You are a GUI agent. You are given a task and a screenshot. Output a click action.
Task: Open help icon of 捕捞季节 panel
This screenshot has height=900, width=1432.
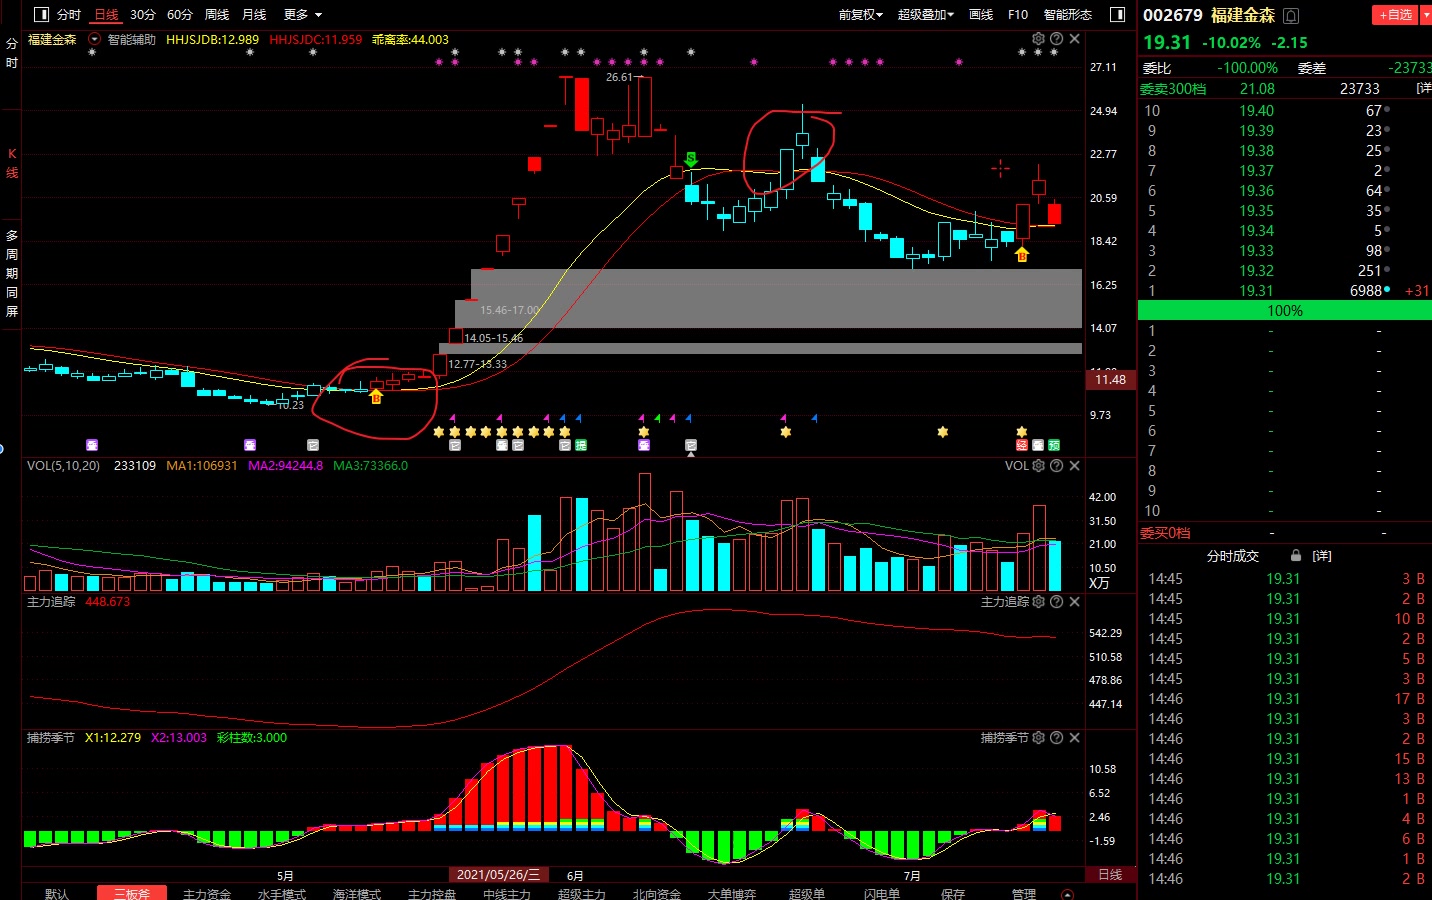coord(1056,738)
